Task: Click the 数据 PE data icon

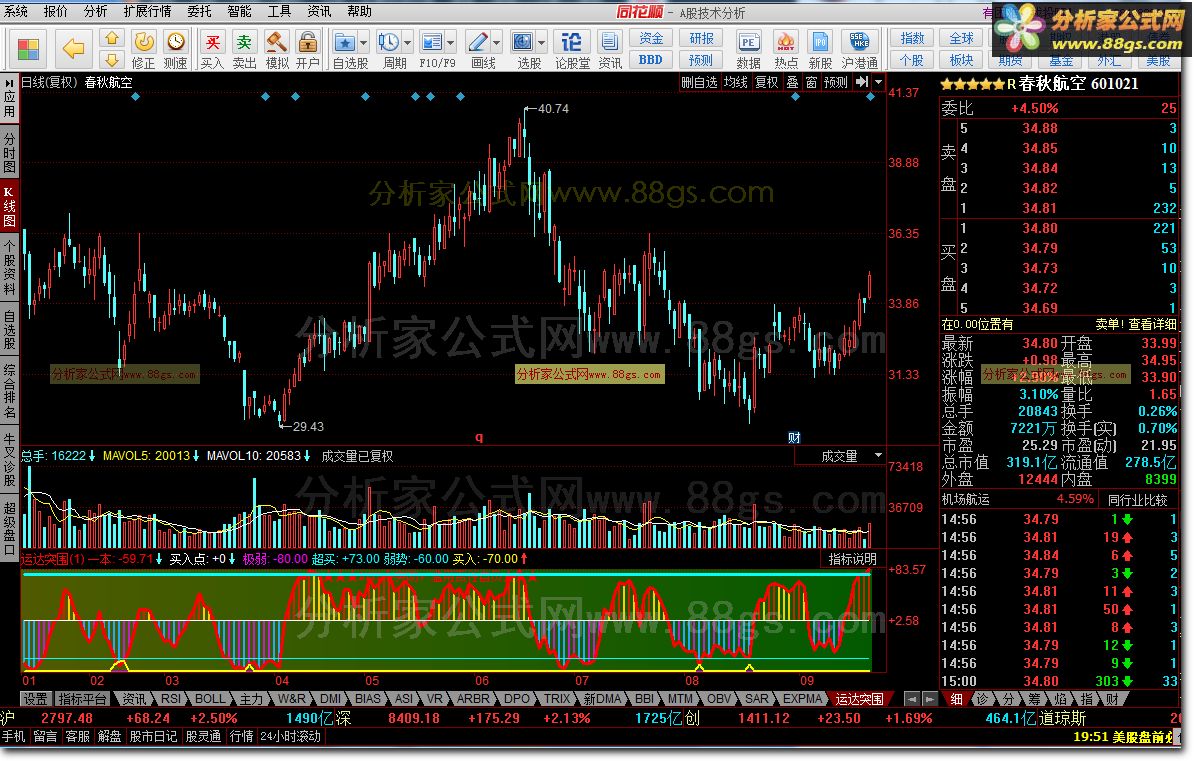Action: click(749, 42)
